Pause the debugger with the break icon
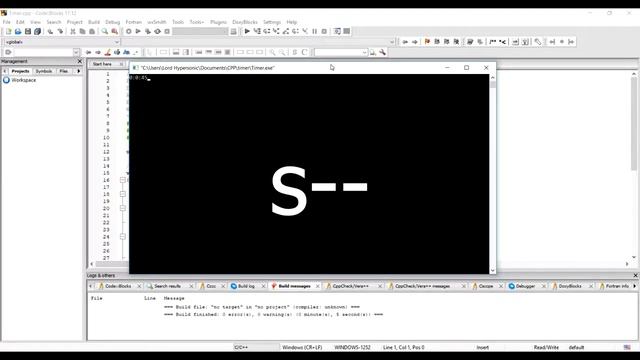This screenshot has width=640, height=360. (x=315, y=31)
